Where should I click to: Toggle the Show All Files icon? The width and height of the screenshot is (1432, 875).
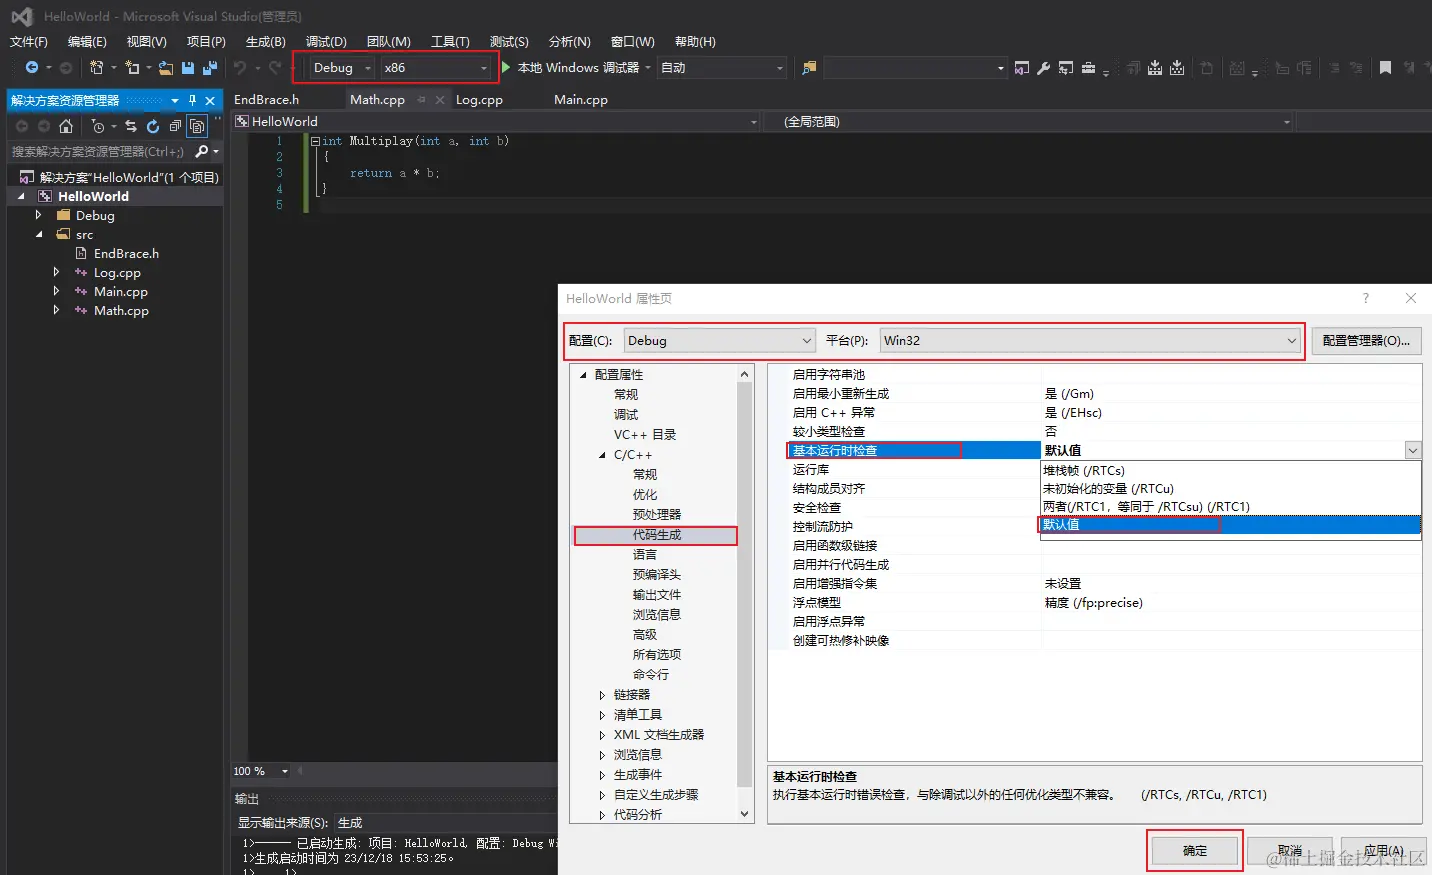197,126
